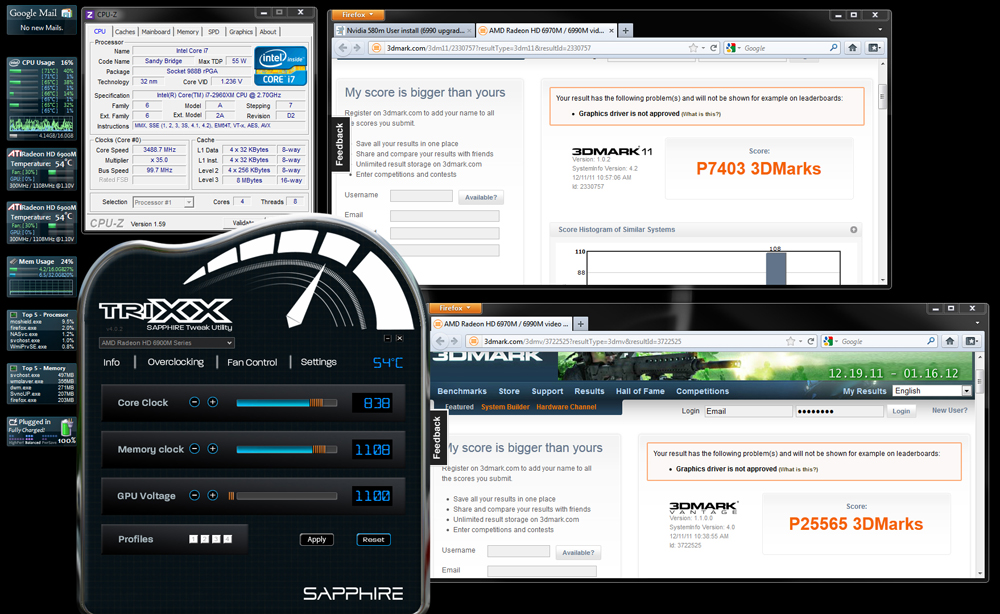Bookmark page with star in top Firefox window
The width and height of the screenshot is (1000, 614).
pyautogui.click(x=693, y=48)
